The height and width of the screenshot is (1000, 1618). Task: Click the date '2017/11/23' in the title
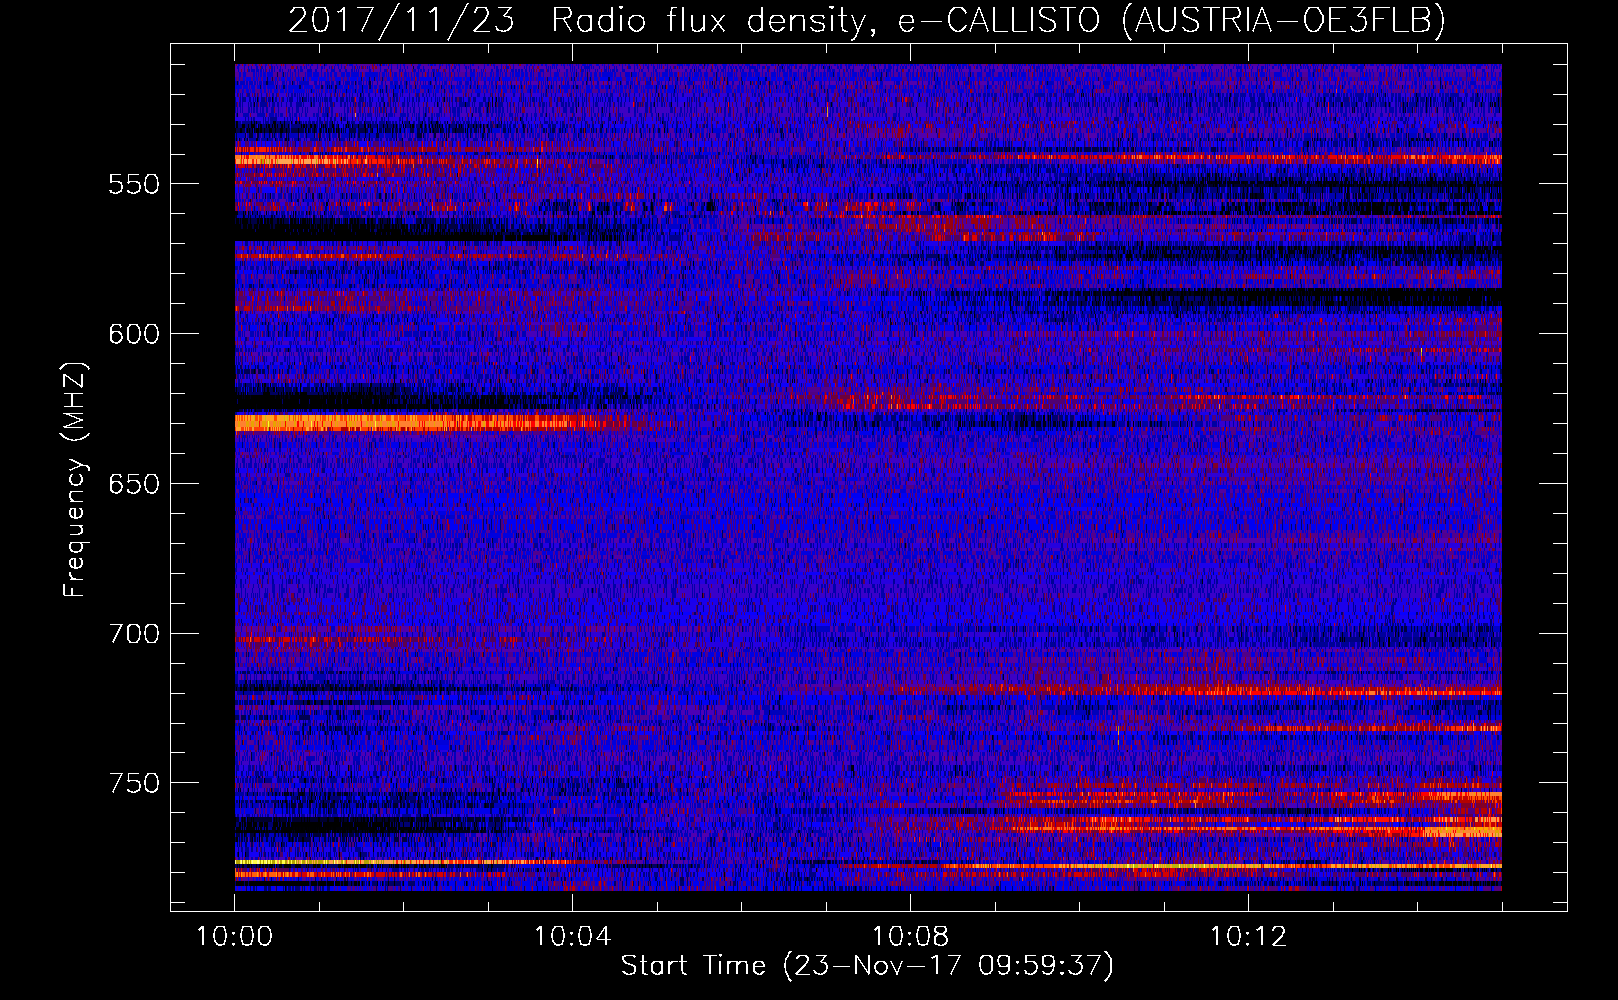click(x=401, y=20)
